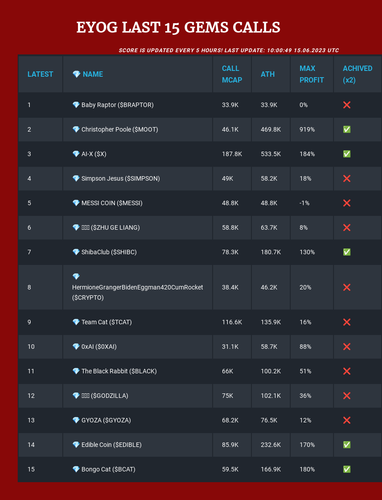This screenshot has height=500, width=382.
Task: Click the 116.6K call mcap value
Action: pos(232,322)
